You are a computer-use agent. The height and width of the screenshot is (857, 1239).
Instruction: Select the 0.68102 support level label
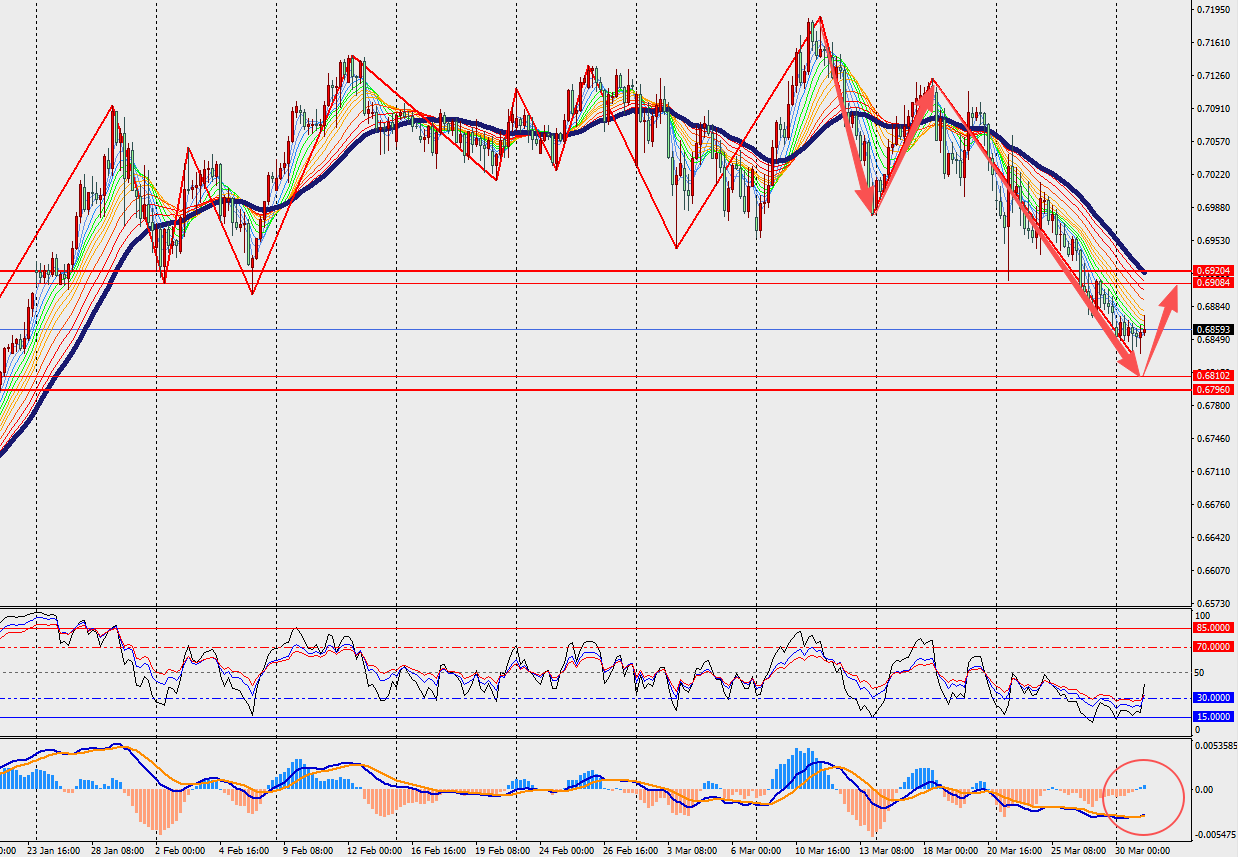(x=1213, y=376)
